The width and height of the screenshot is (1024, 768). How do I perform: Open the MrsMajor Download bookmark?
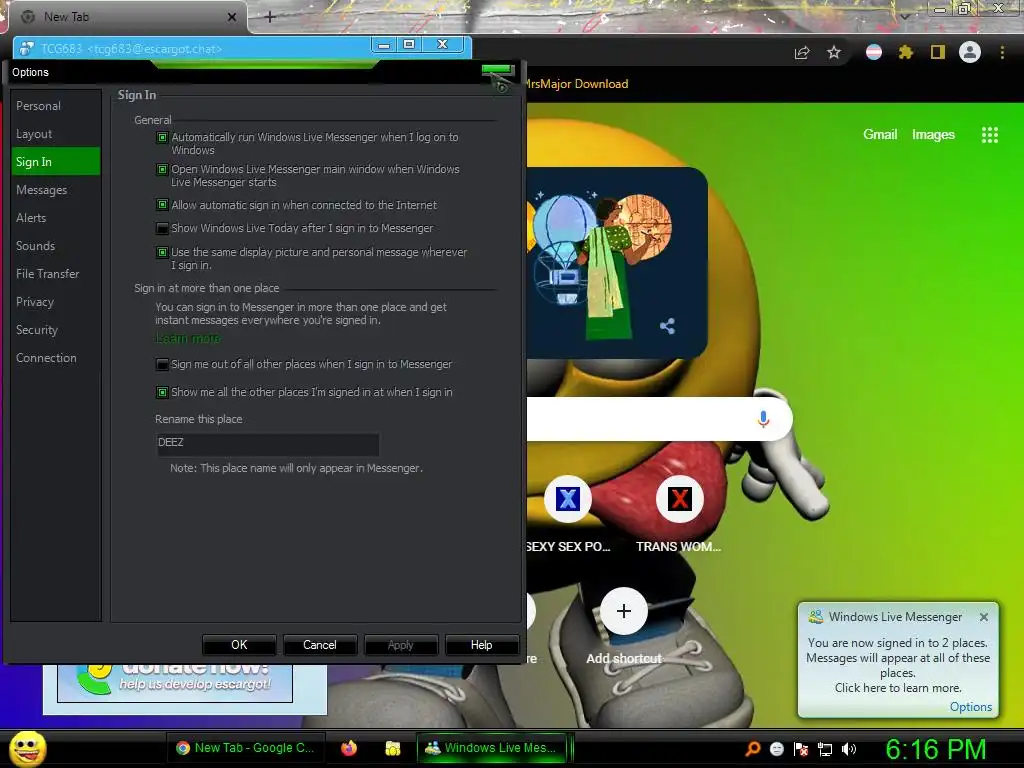click(577, 84)
